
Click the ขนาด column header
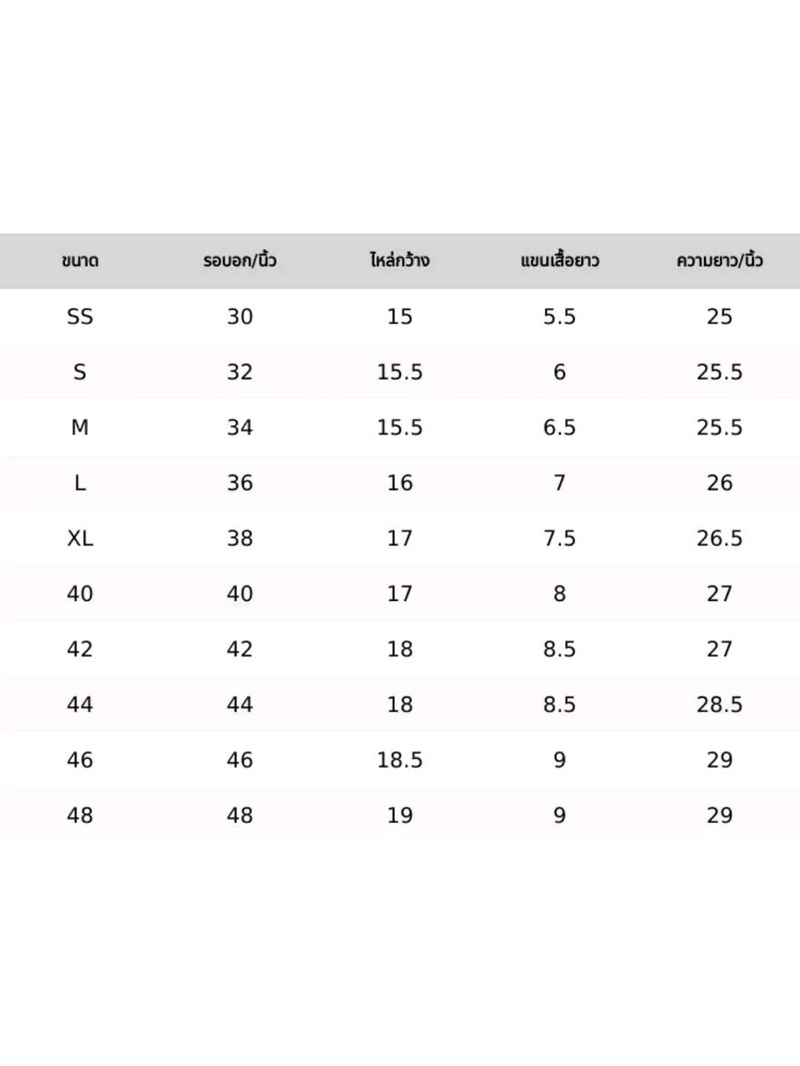(80, 260)
